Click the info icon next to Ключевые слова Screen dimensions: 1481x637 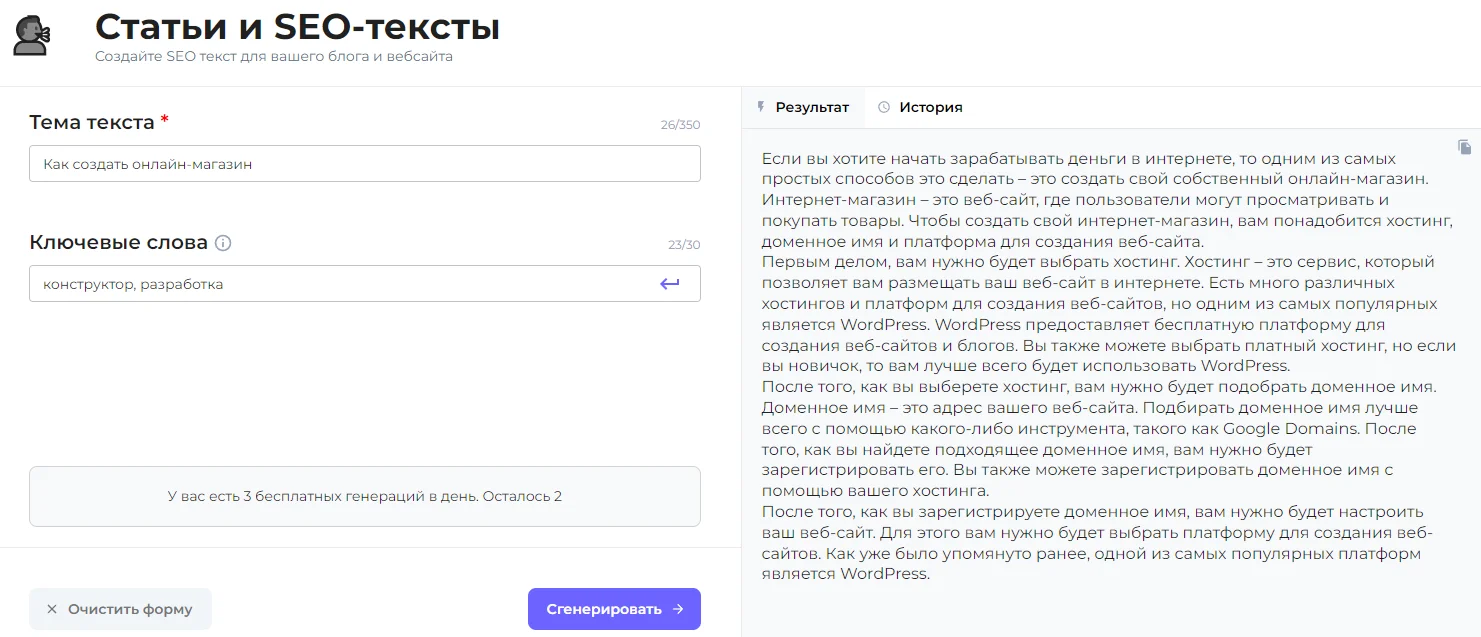[223, 243]
